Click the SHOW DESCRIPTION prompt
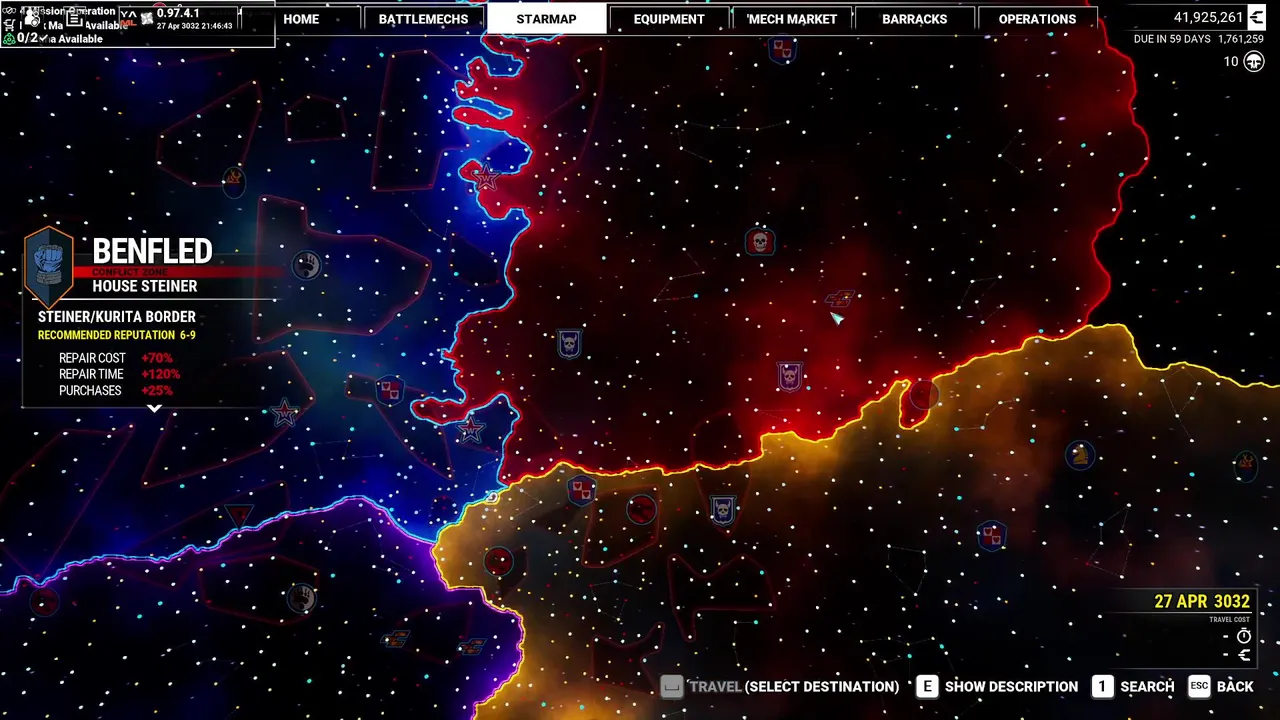This screenshot has height=720, width=1280. [1011, 686]
